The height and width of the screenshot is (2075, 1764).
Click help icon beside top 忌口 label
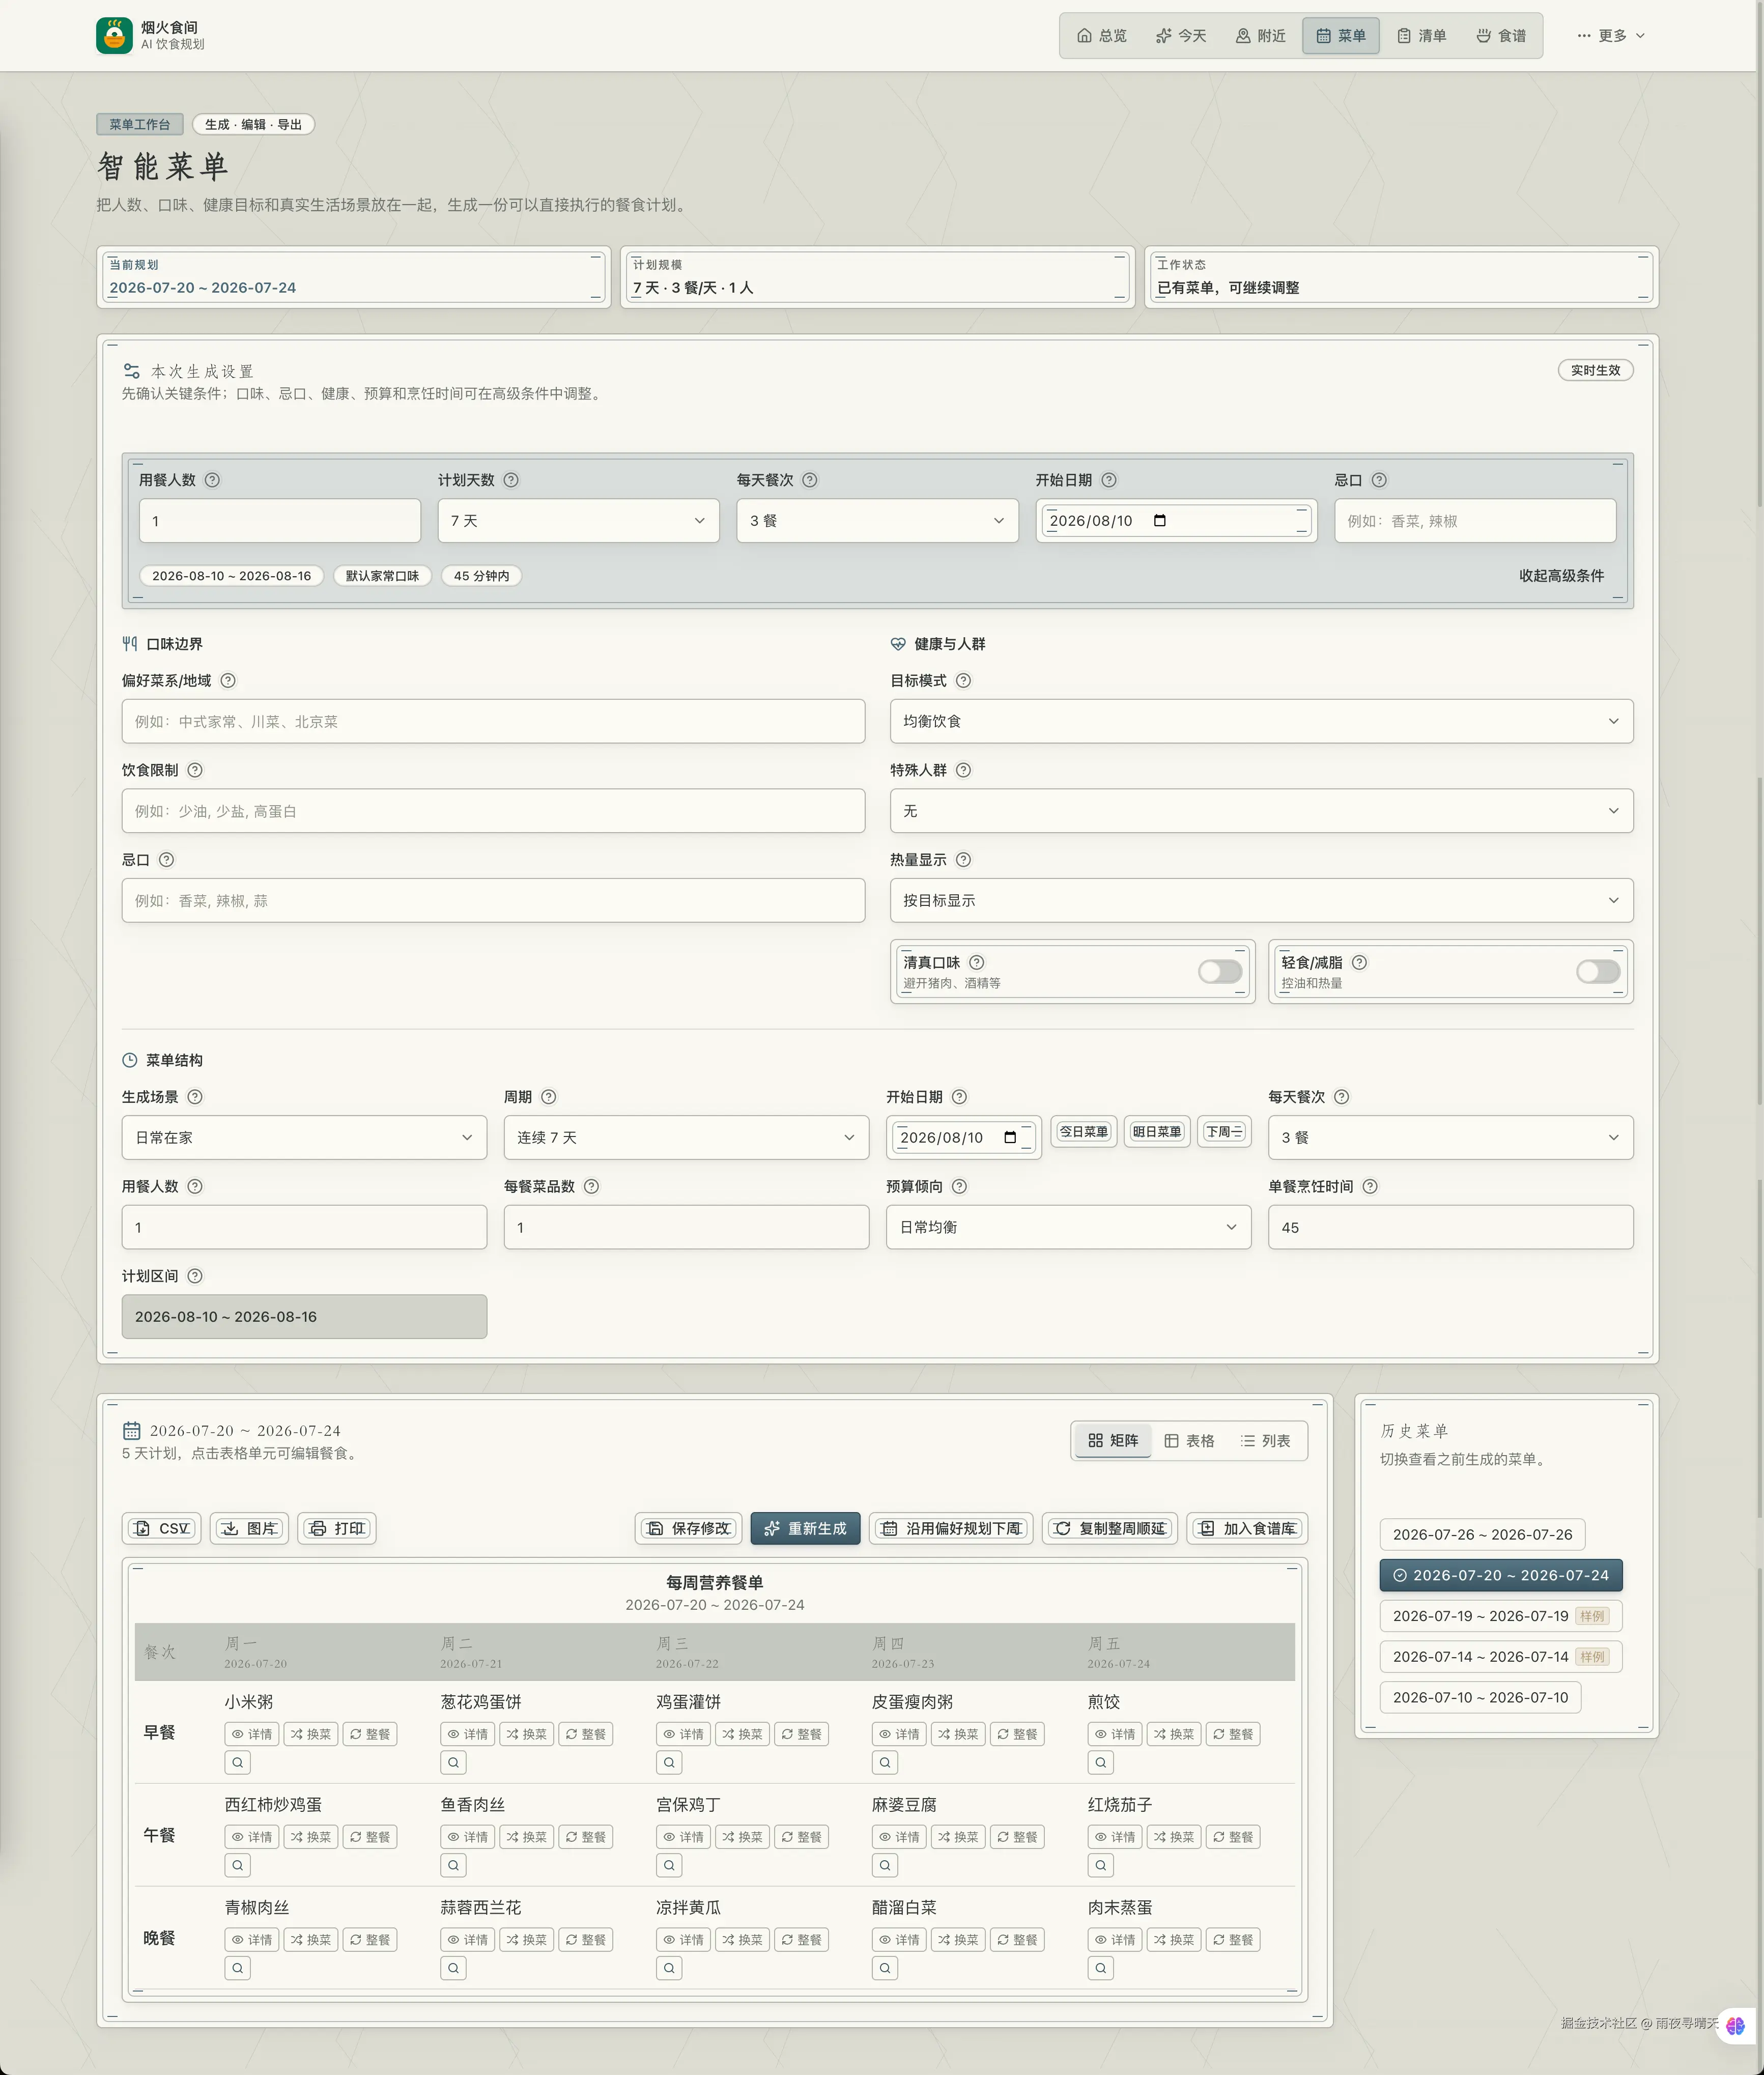[x=1379, y=480]
